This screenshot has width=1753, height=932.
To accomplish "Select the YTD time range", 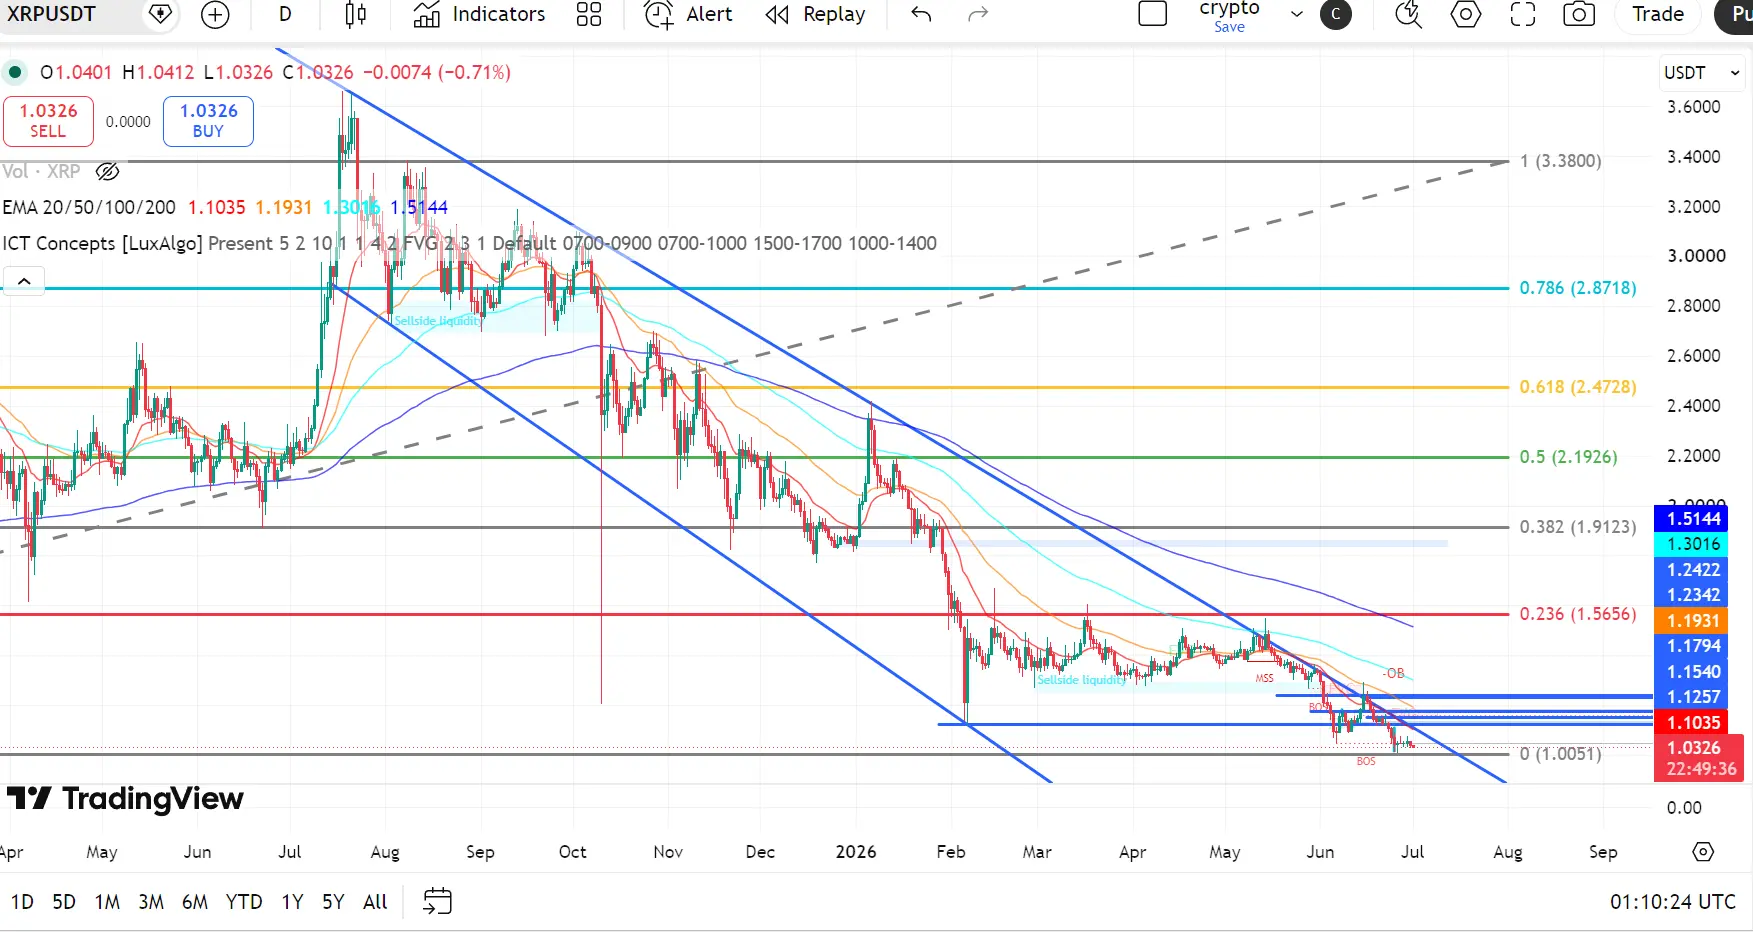I will click(x=244, y=902).
